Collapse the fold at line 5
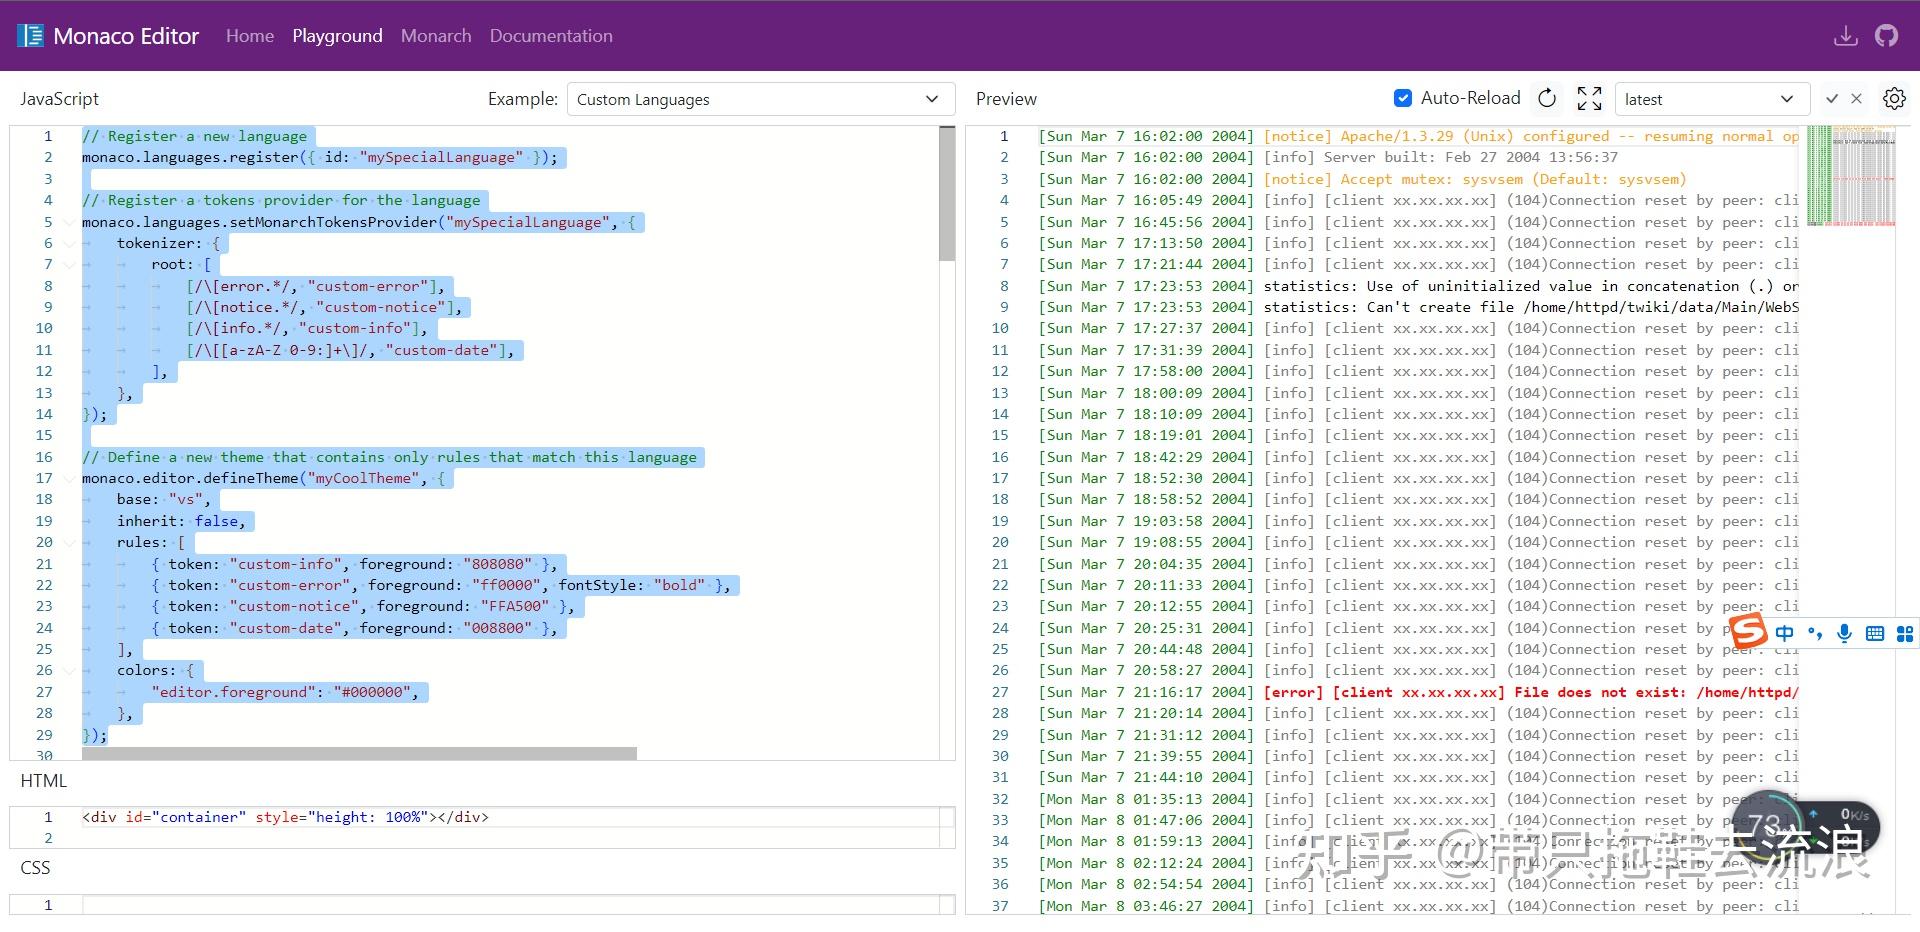 (x=69, y=222)
